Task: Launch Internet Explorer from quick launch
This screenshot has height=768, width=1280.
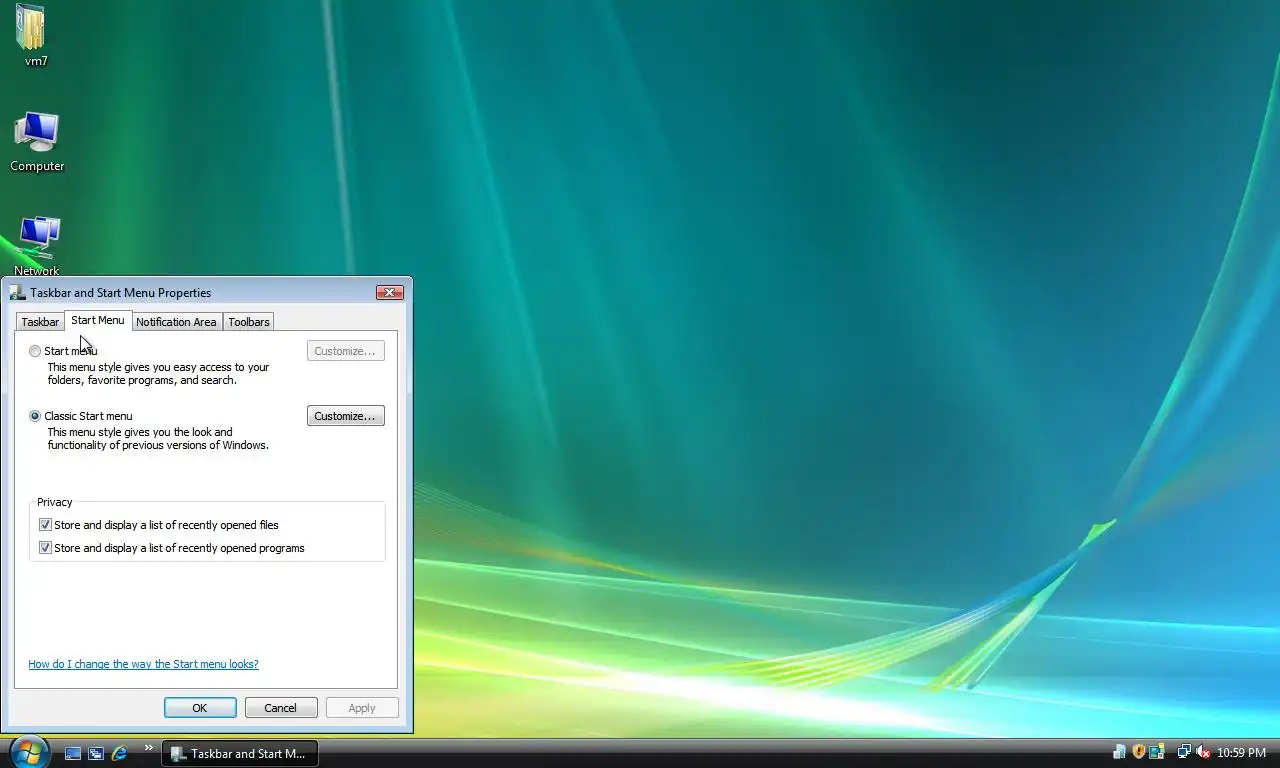Action: click(119, 753)
